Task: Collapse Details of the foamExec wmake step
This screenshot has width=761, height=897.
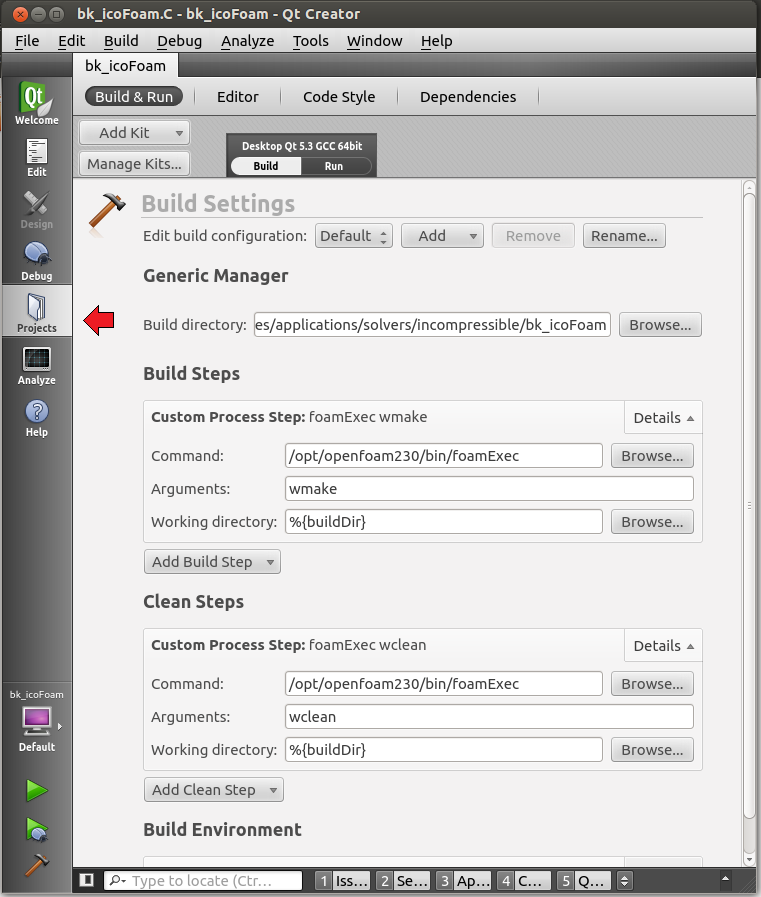Action: point(663,418)
